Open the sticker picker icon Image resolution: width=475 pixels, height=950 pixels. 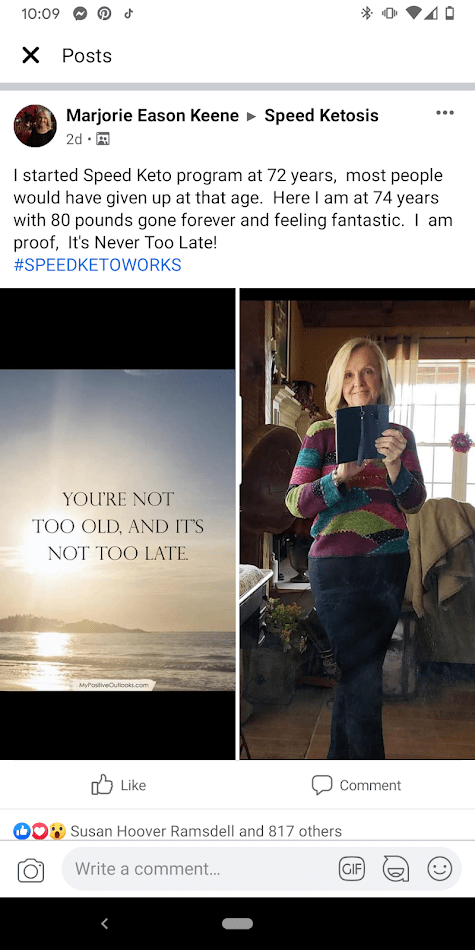(x=396, y=869)
